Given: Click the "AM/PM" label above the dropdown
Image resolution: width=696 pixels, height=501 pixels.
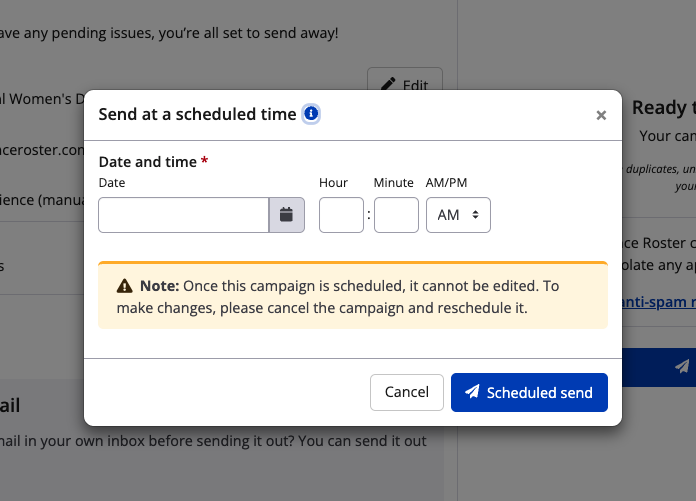Looking at the screenshot, I should coord(446,183).
